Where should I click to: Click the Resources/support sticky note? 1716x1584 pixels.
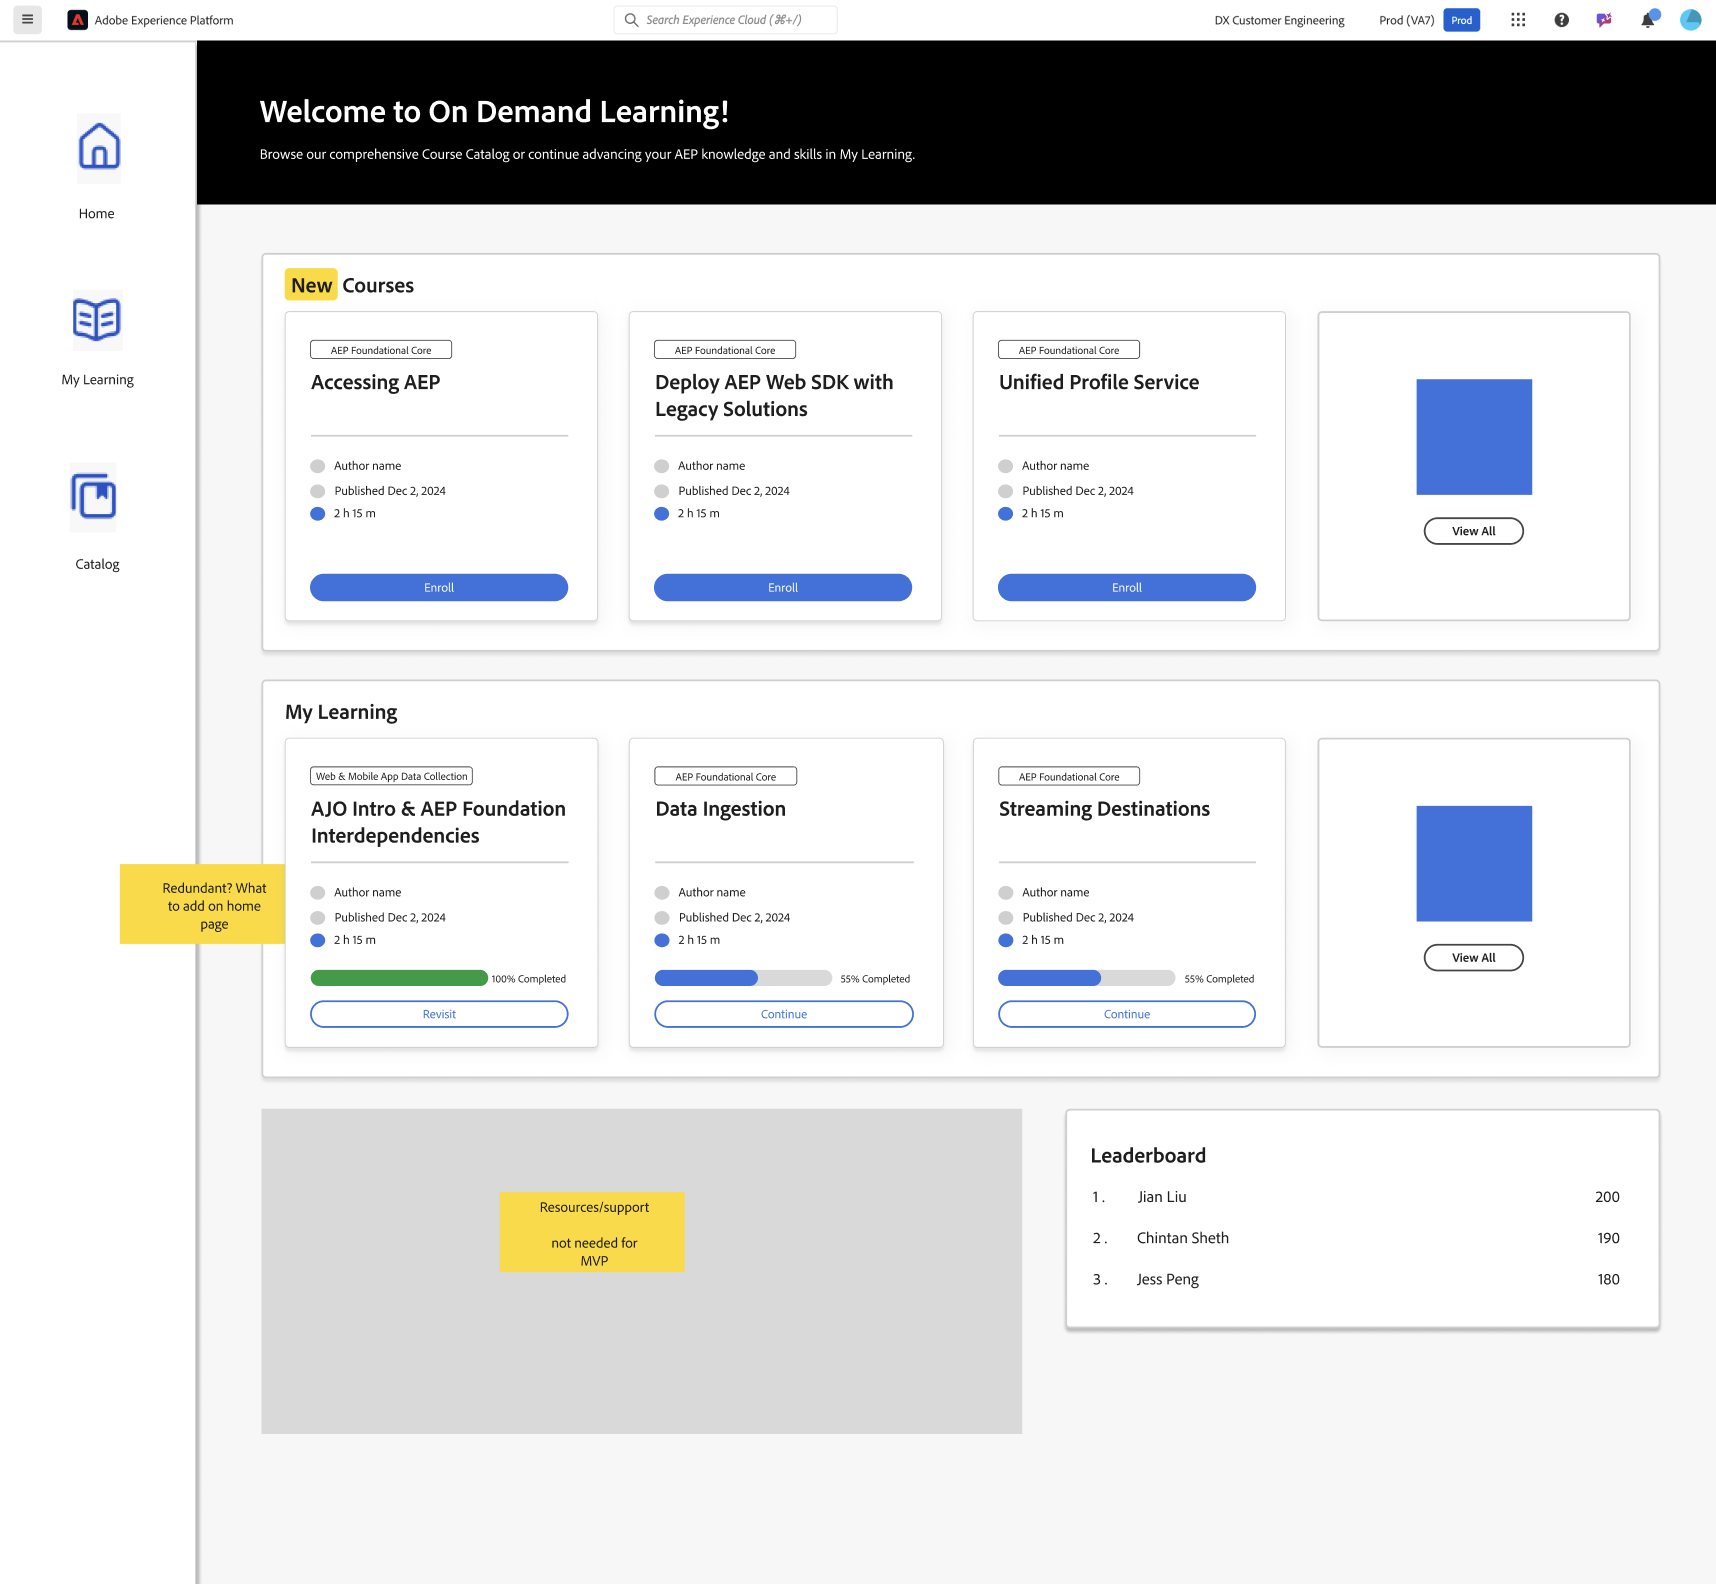click(x=592, y=1232)
